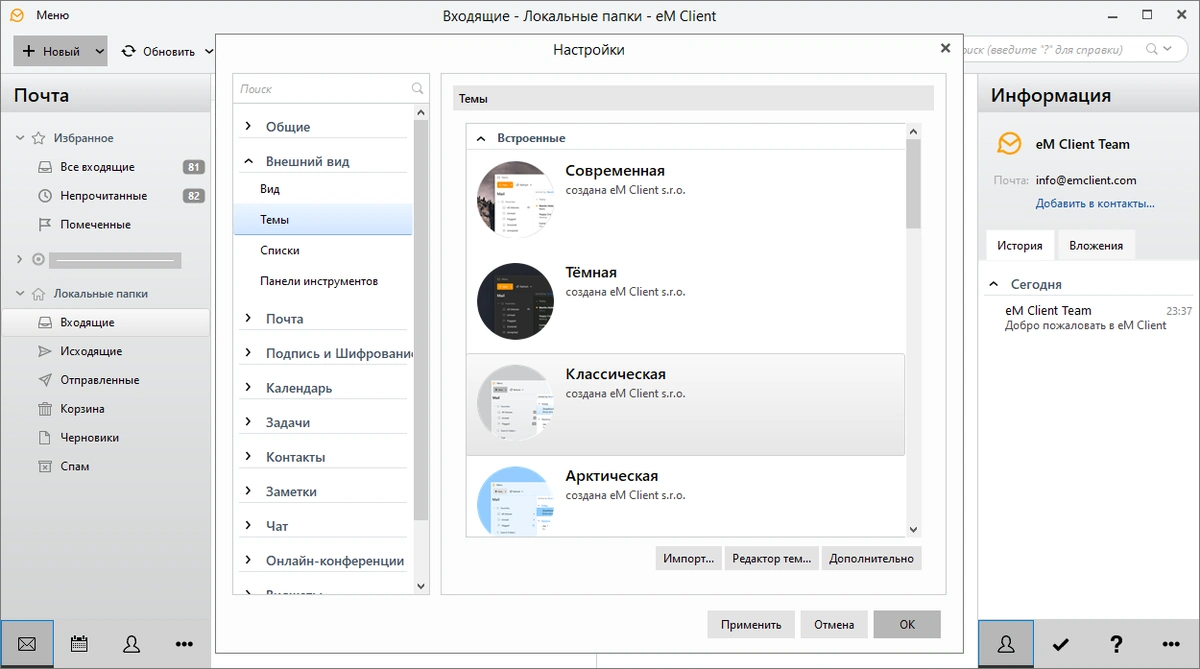Switch to the Вложения tab
Image resolution: width=1200 pixels, height=669 pixels.
click(1096, 245)
